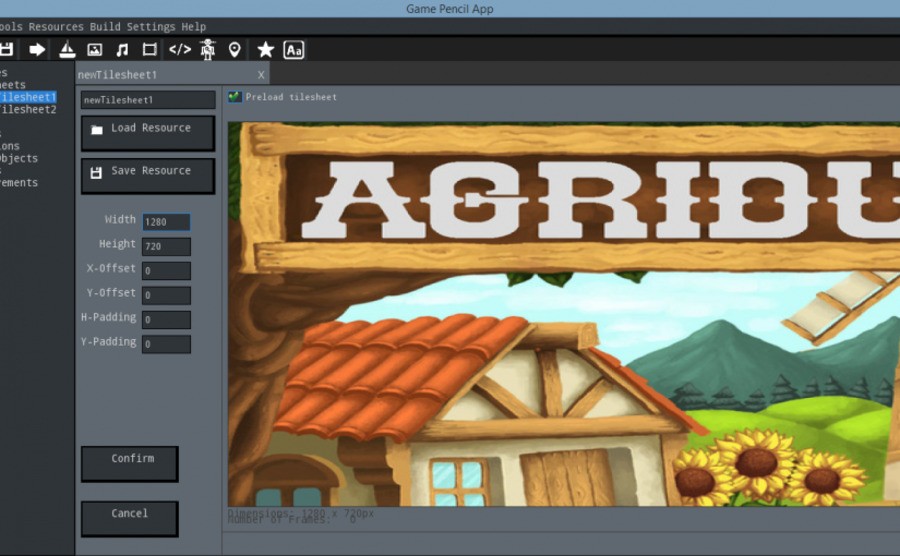Click the Load Resource button
900x556 pixels.
pos(148,133)
